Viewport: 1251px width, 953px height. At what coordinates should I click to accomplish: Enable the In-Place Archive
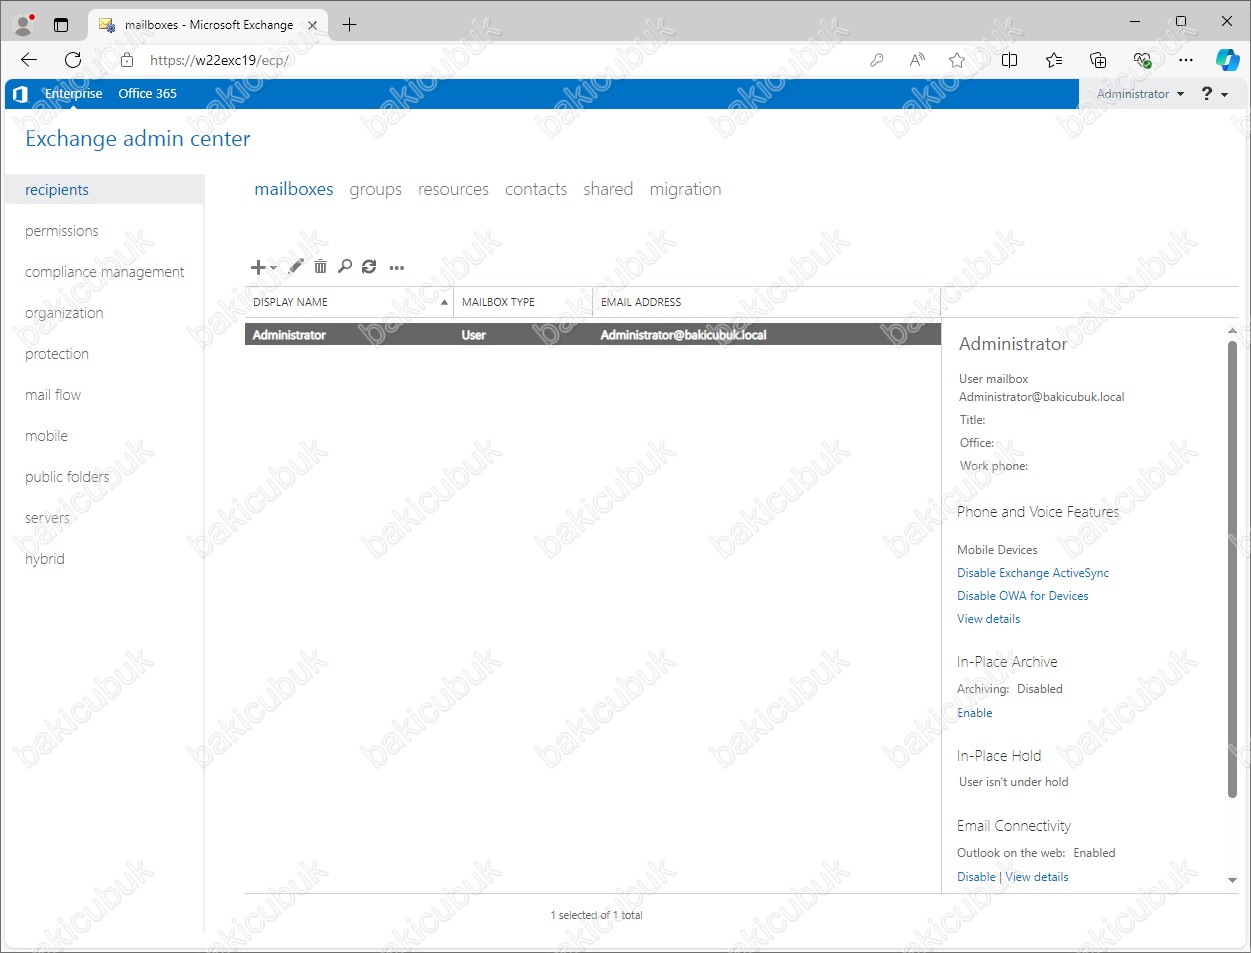tap(974, 713)
